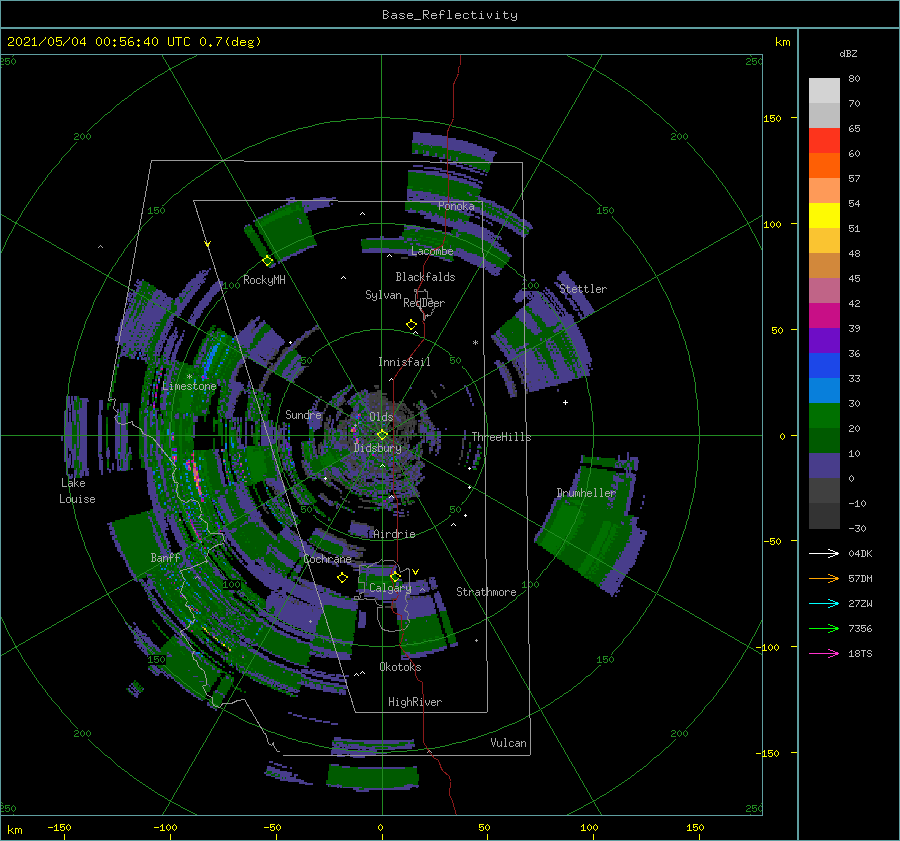The width and height of the screenshot is (900, 841).
Task: Click the Drumheller city label
Action: click(x=586, y=493)
